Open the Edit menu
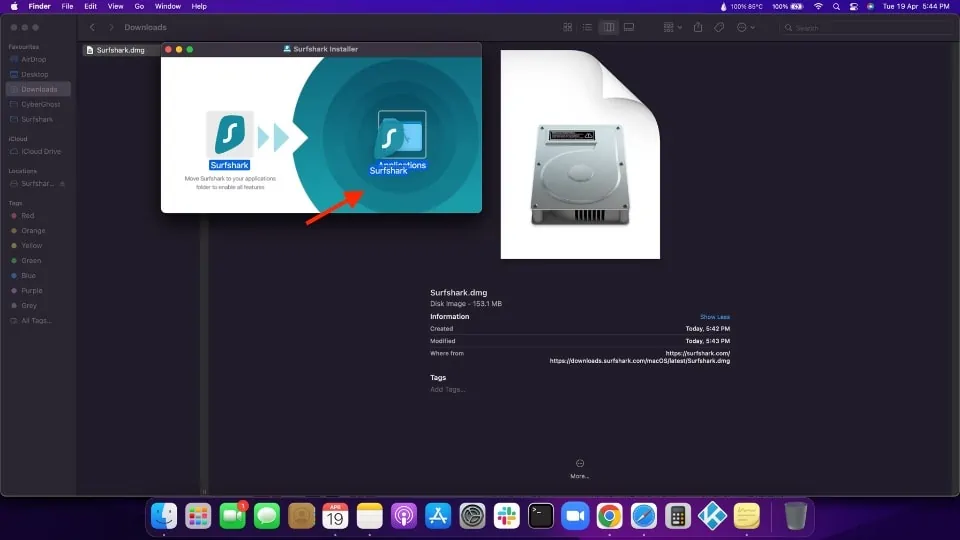The height and width of the screenshot is (540, 960). (91, 7)
